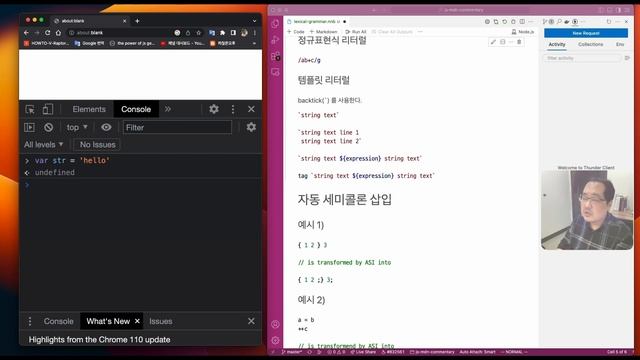640x360 pixels.
Task: Show more DevTools tabs via double chevron
Action: click(168, 109)
